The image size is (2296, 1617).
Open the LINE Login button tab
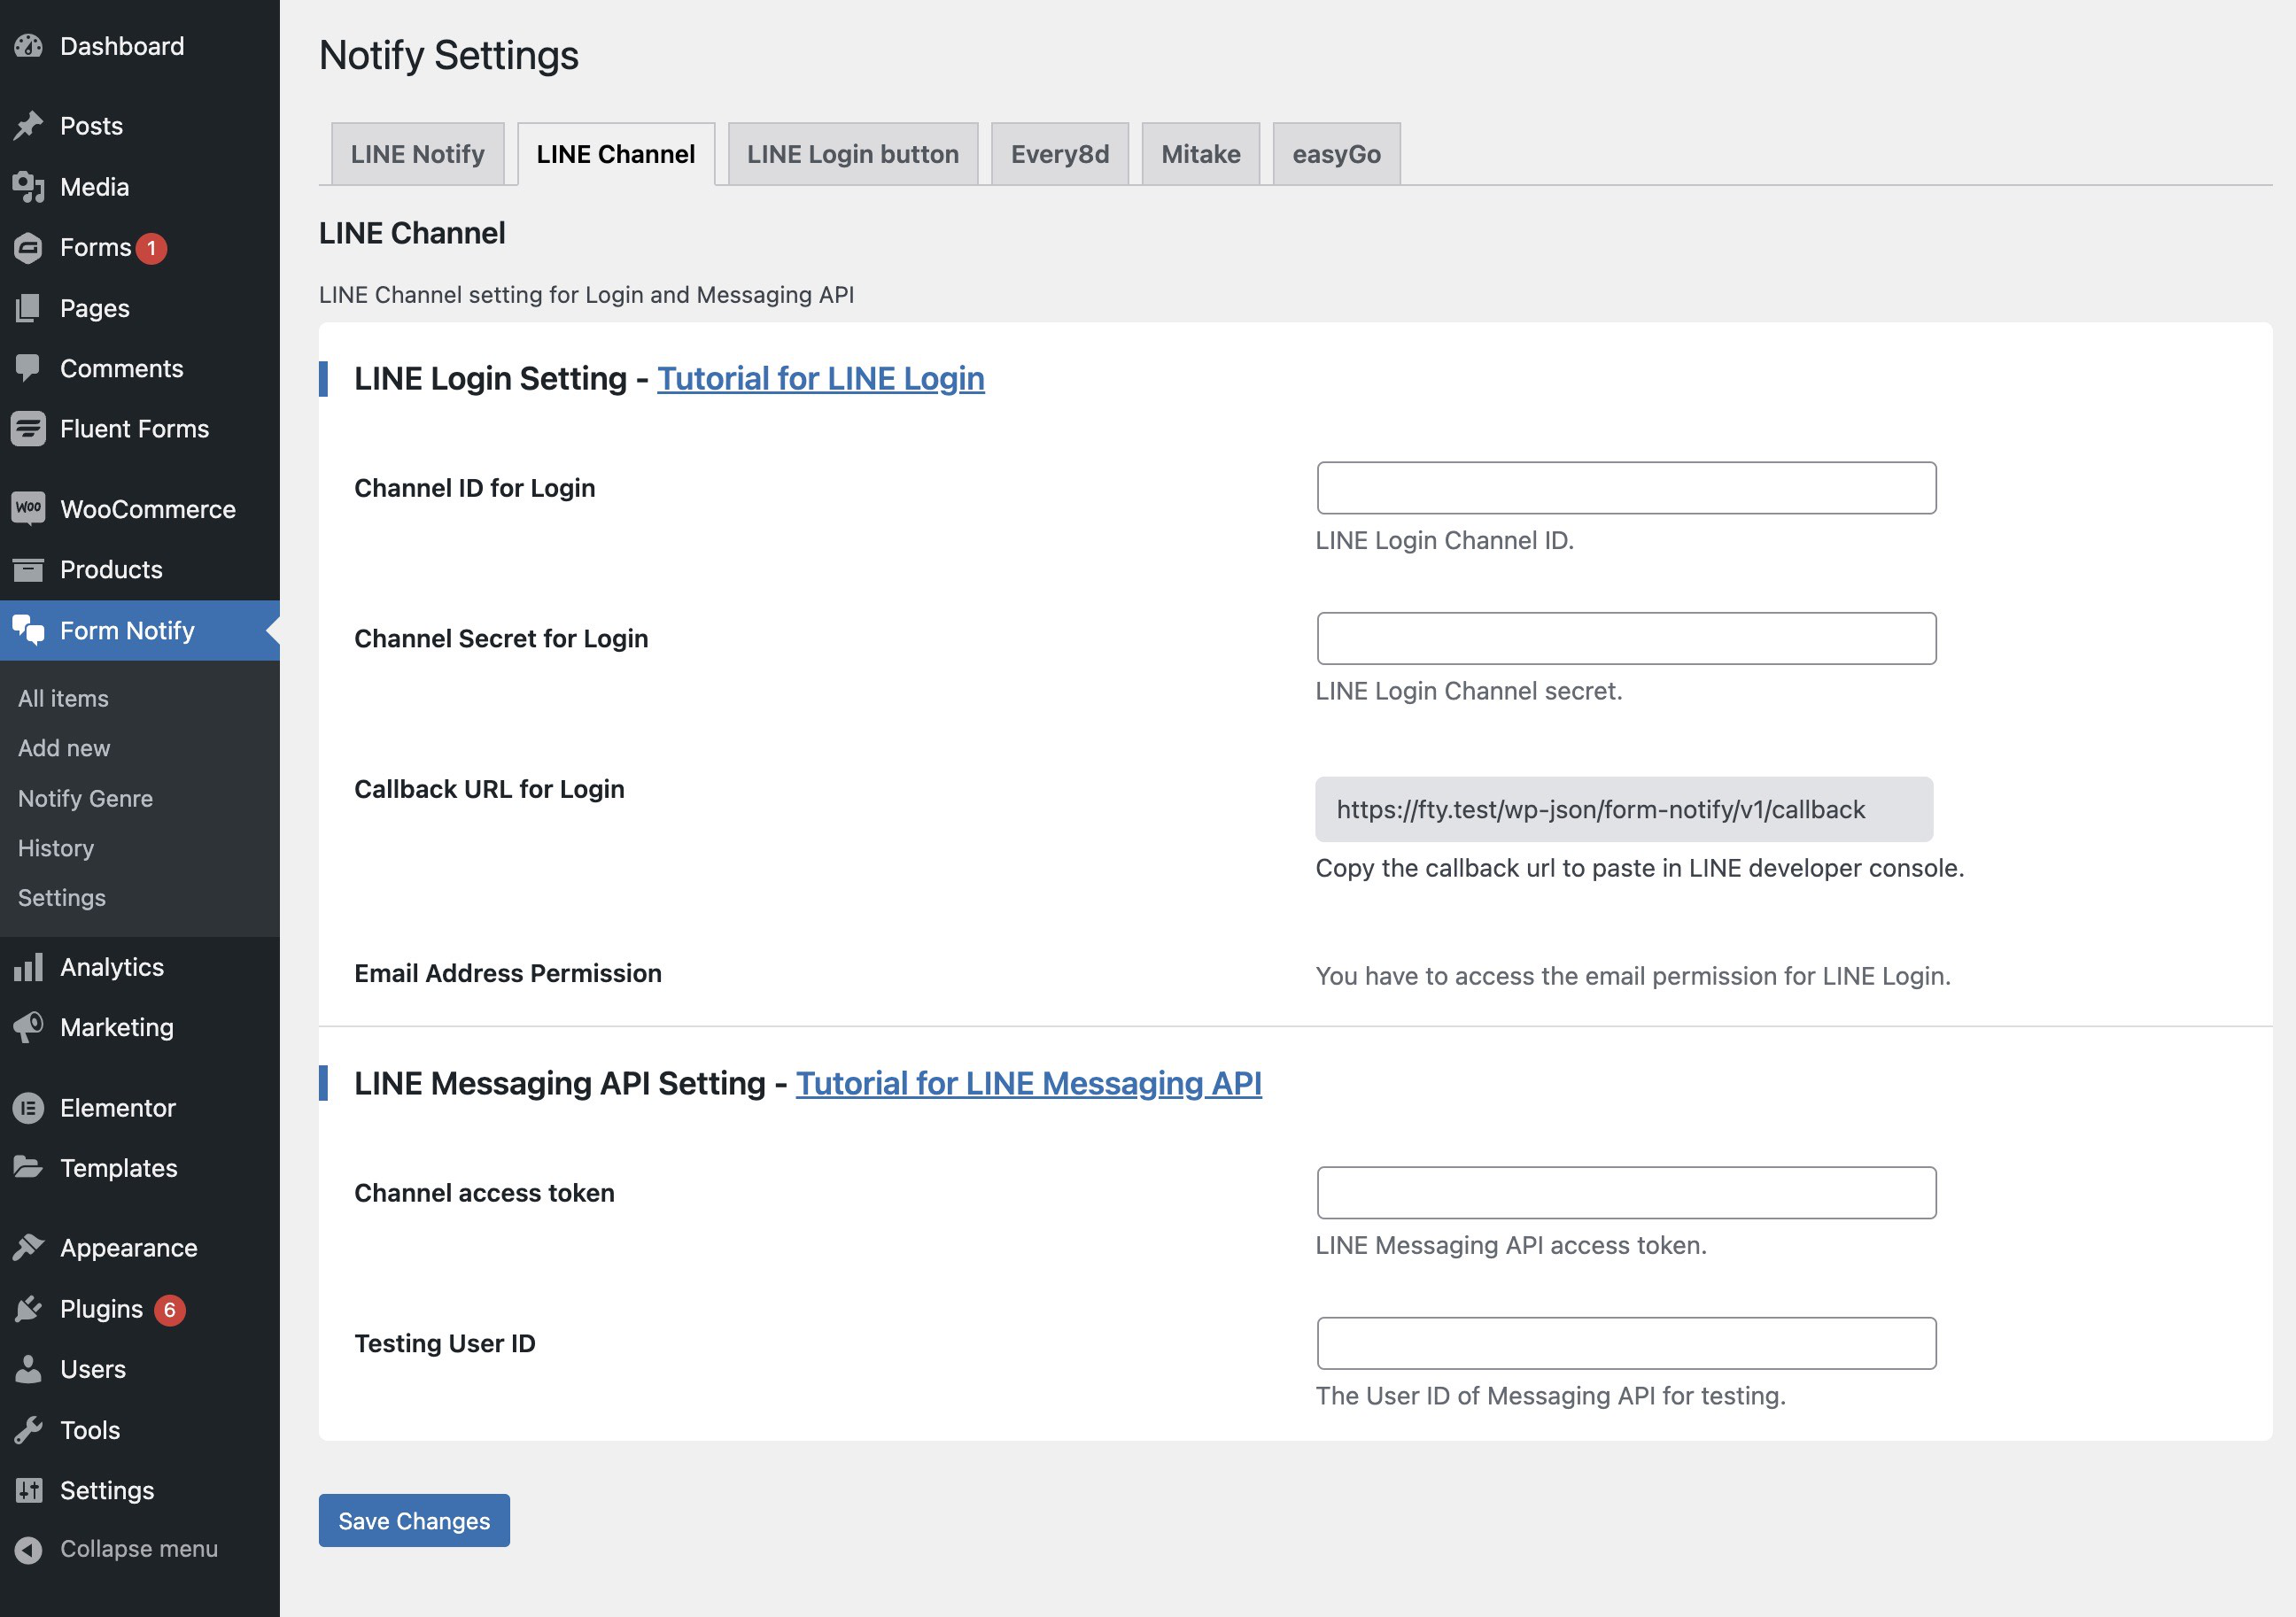coord(853,154)
